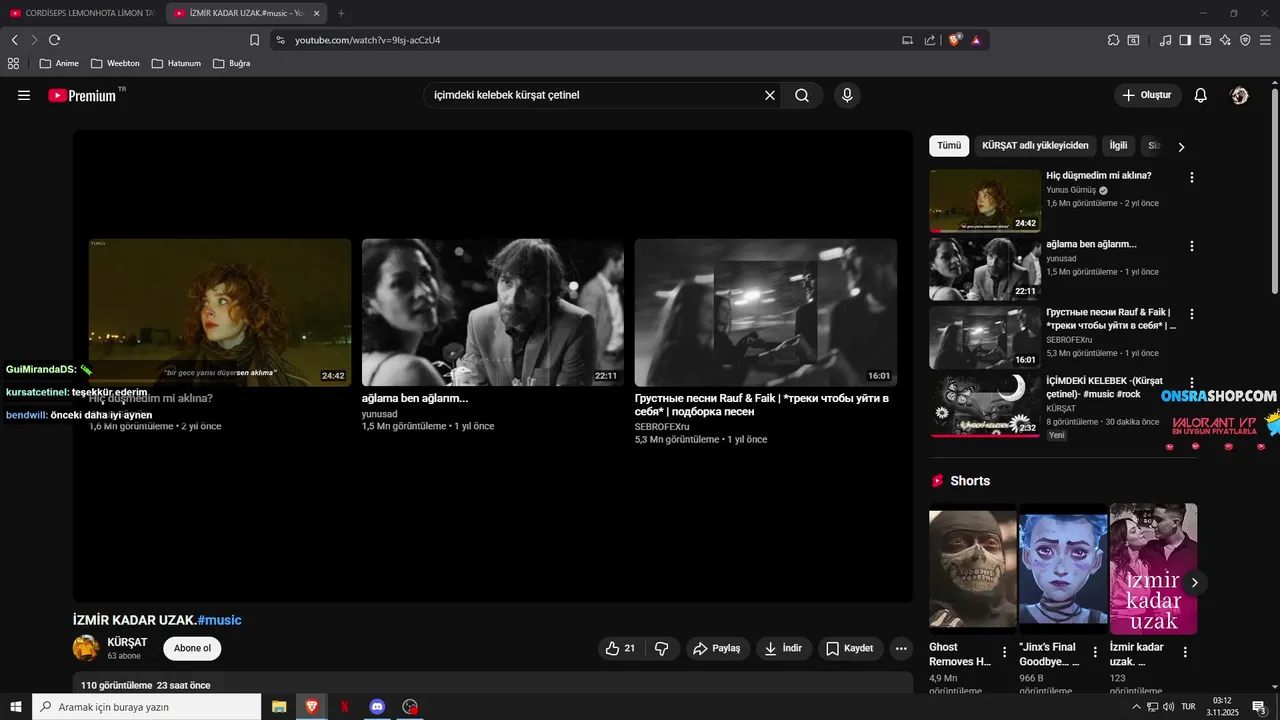Open more actions ellipsis under the video
The width and height of the screenshot is (1280, 720).
tap(901, 648)
